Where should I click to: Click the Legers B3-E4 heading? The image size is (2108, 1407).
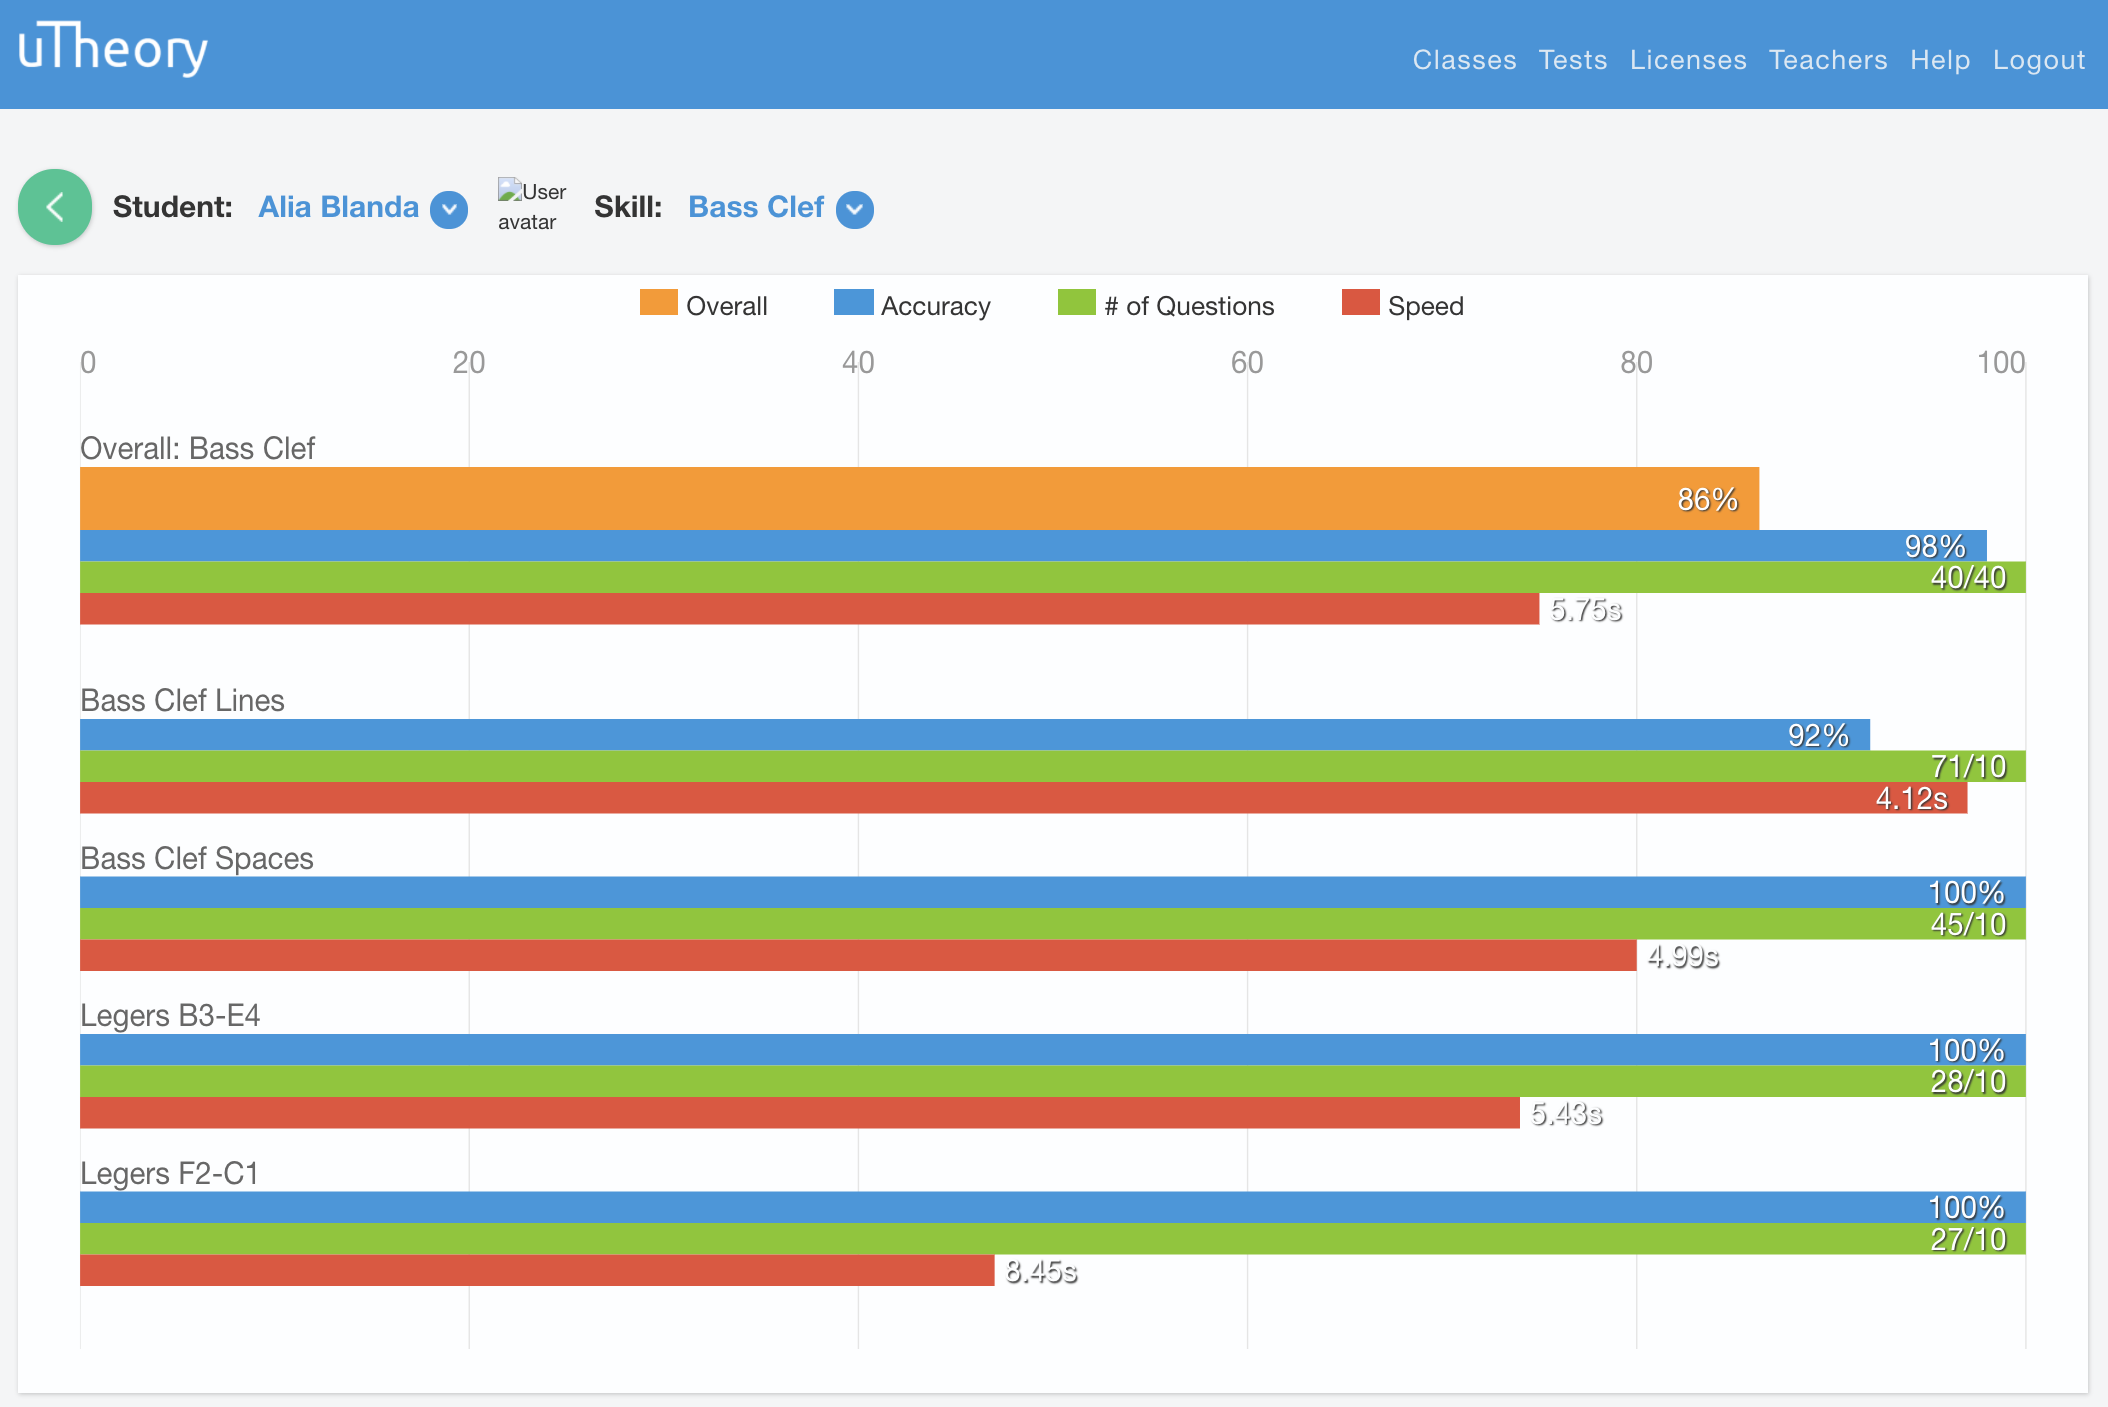170,1015
